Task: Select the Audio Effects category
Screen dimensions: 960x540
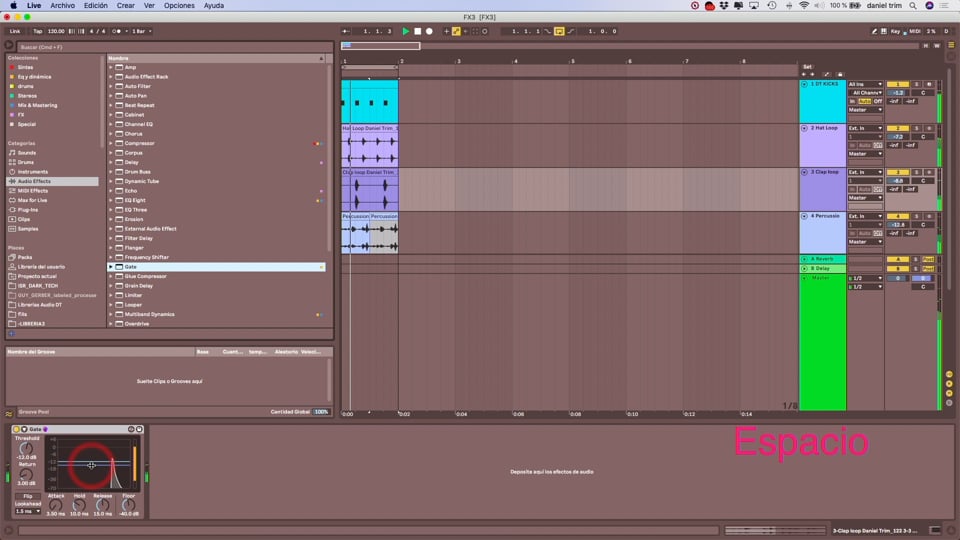Action: [x=53, y=181]
